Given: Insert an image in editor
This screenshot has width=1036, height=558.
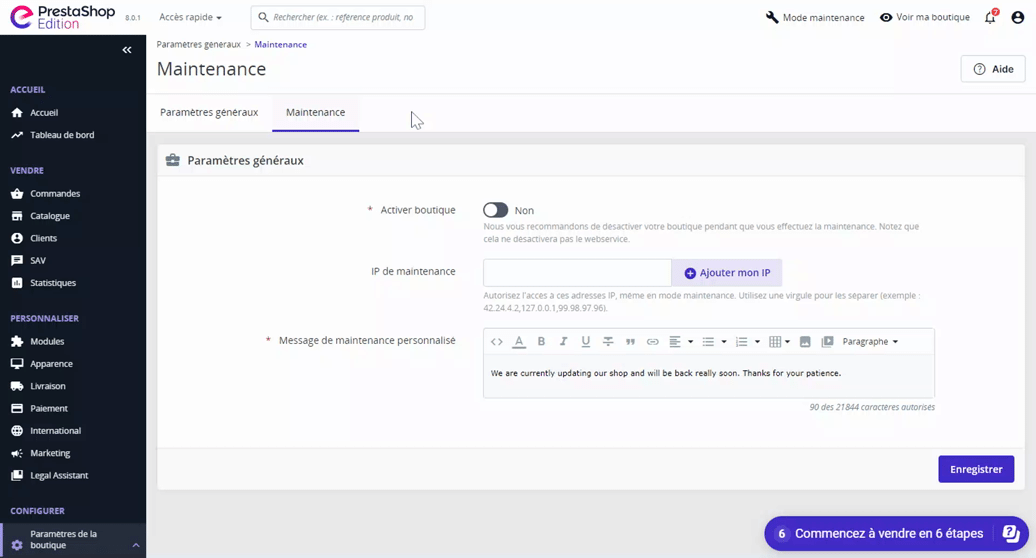Looking at the screenshot, I should (x=805, y=341).
